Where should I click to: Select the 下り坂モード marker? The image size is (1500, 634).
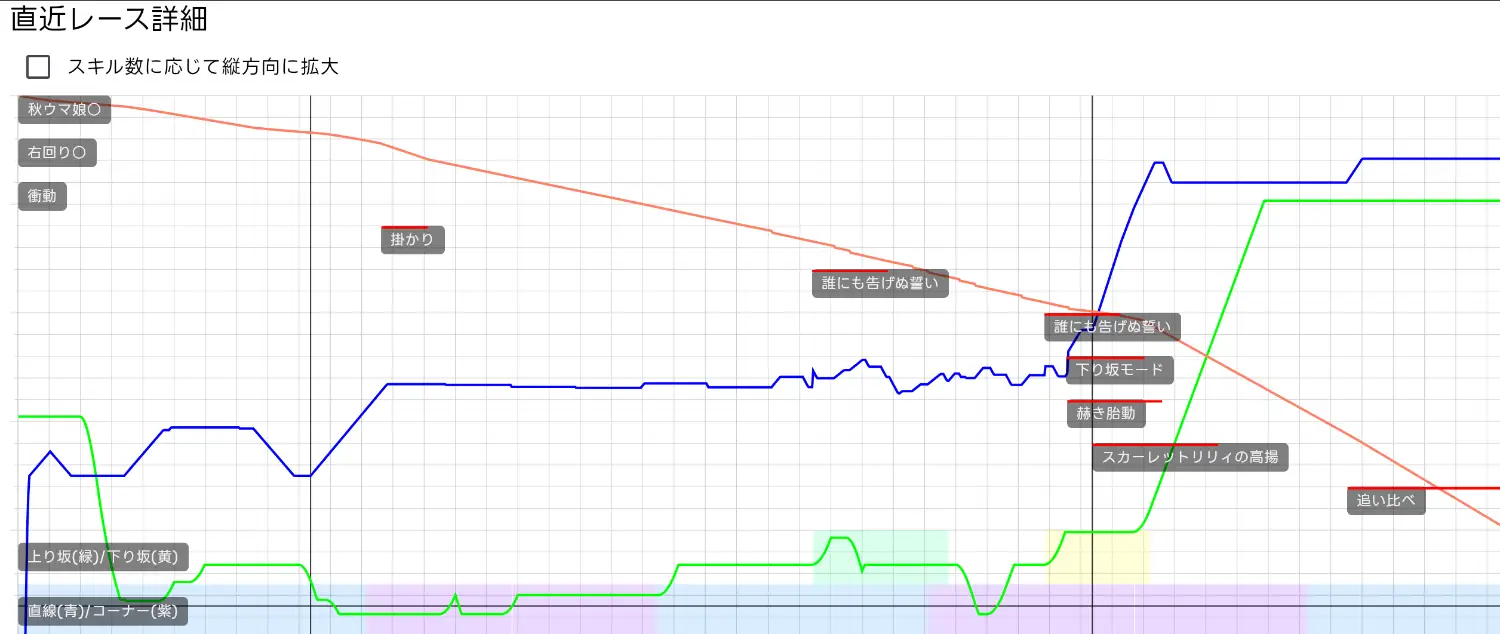1120,370
